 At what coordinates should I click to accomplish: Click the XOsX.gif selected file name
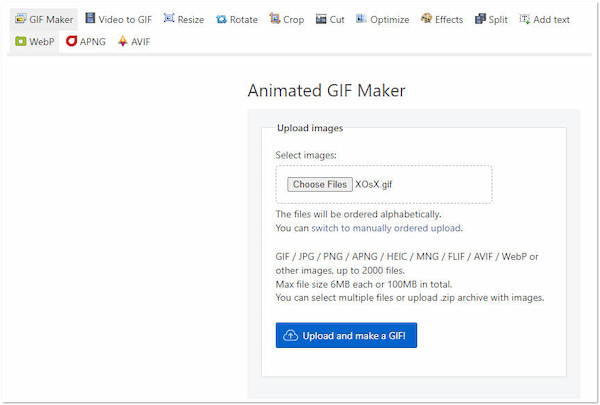pyautogui.click(x=373, y=185)
